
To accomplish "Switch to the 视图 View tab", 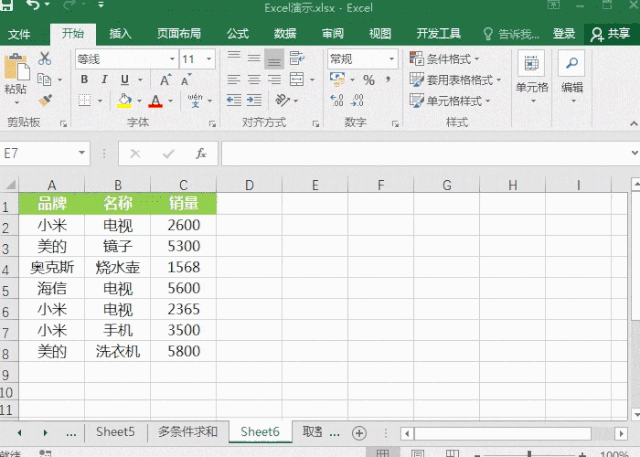I will click(380, 33).
